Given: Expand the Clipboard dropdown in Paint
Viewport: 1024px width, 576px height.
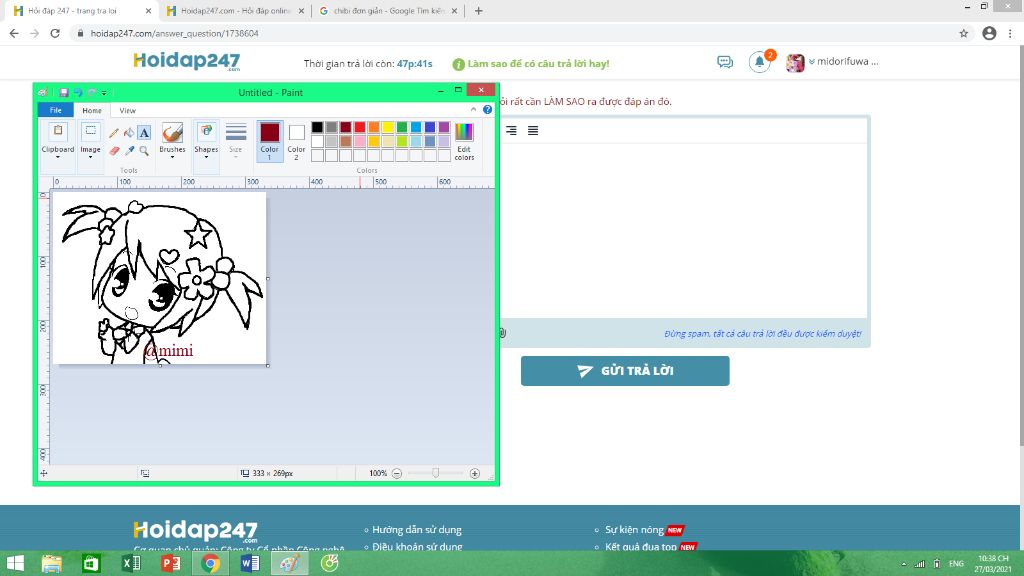Looking at the screenshot, I should [57, 157].
